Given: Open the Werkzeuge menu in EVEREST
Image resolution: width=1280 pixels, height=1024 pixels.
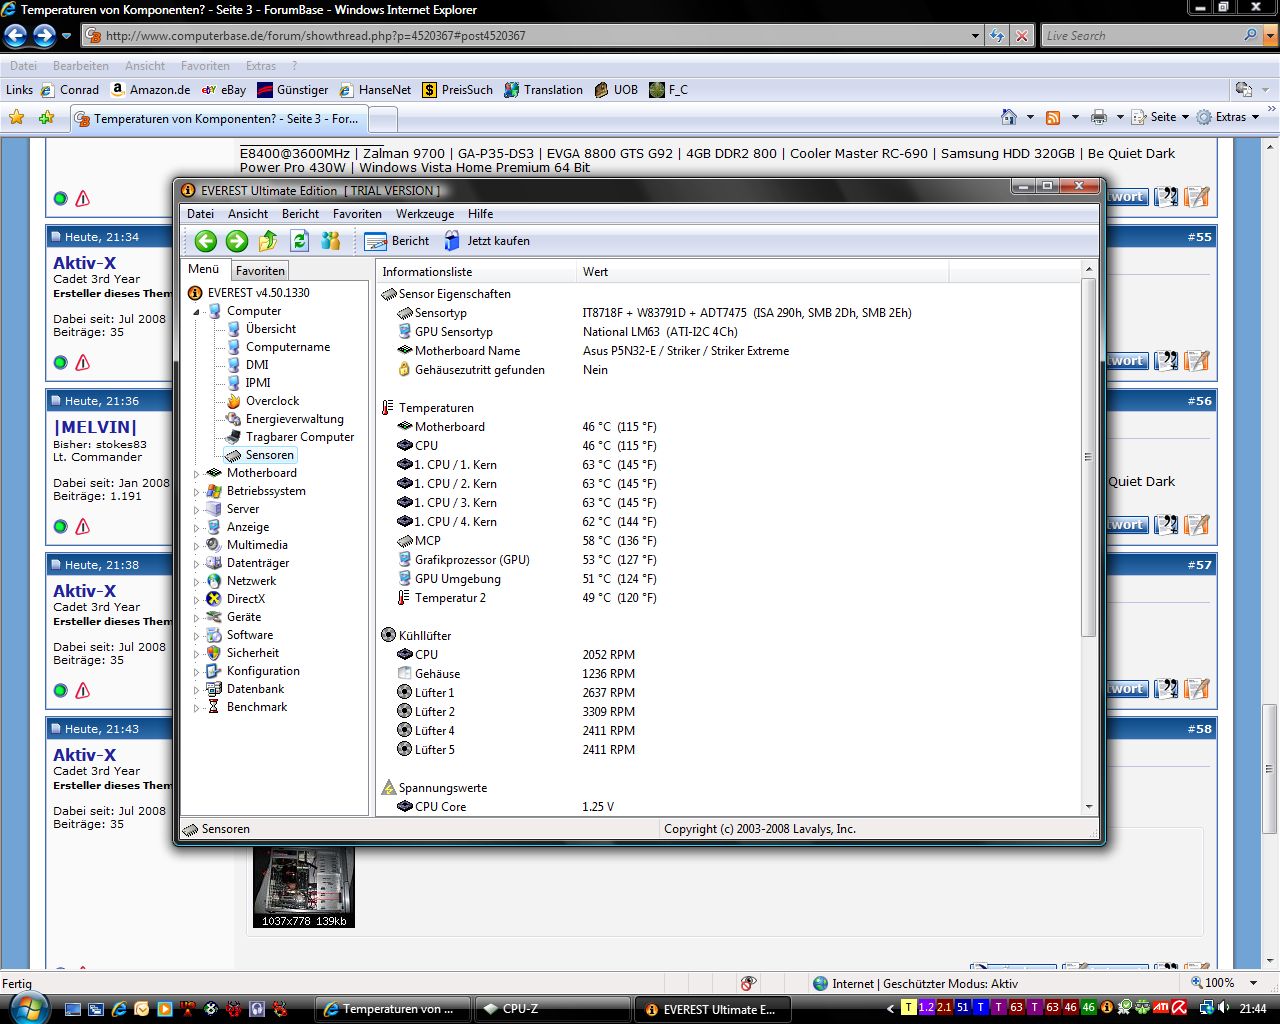Looking at the screenshot, I should [x=425, y=214].
